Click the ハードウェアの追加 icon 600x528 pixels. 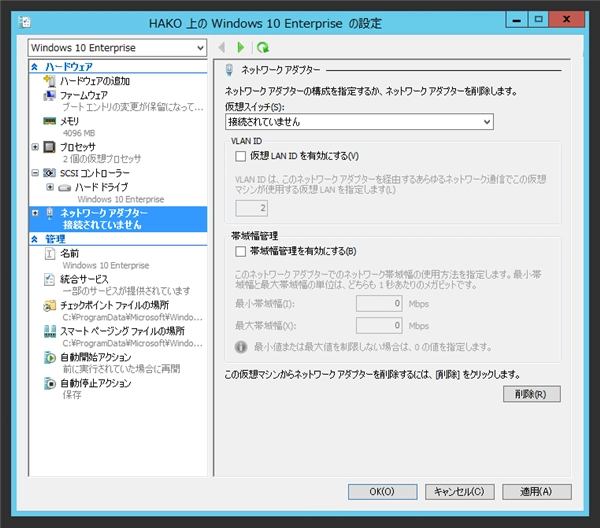tap(49, 81)
